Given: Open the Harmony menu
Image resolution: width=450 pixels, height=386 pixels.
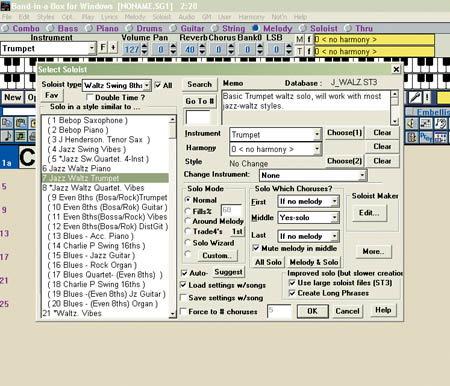Looking at the screenshot, I should pyautogui.click(x=252, y=17).
